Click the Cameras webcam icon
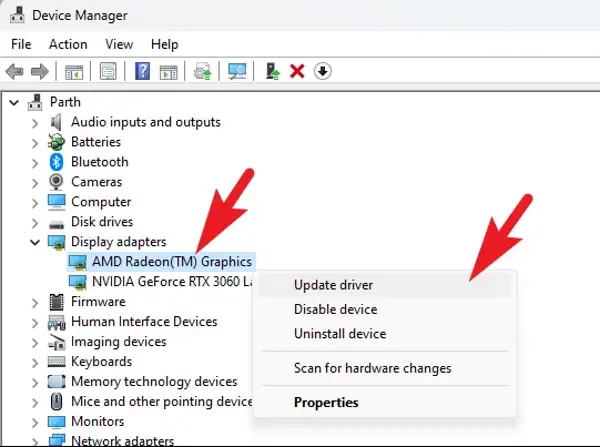600x447 pixels. (56, 182)
